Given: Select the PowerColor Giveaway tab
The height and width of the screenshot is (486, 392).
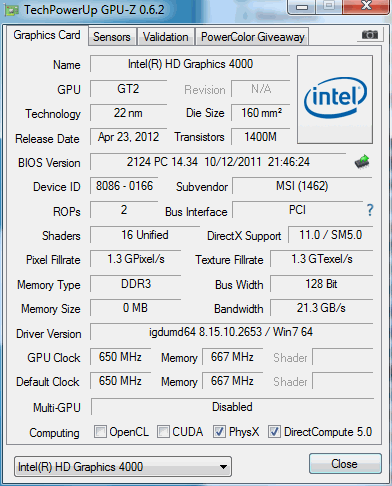Looking at the screenshot, I should tap(253, 37).
